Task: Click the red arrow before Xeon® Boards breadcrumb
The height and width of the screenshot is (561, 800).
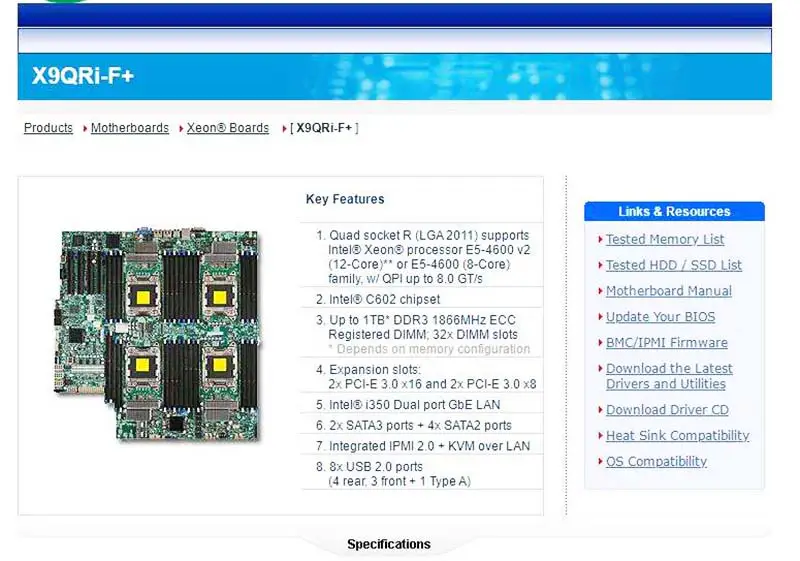Action: (181, 129)
